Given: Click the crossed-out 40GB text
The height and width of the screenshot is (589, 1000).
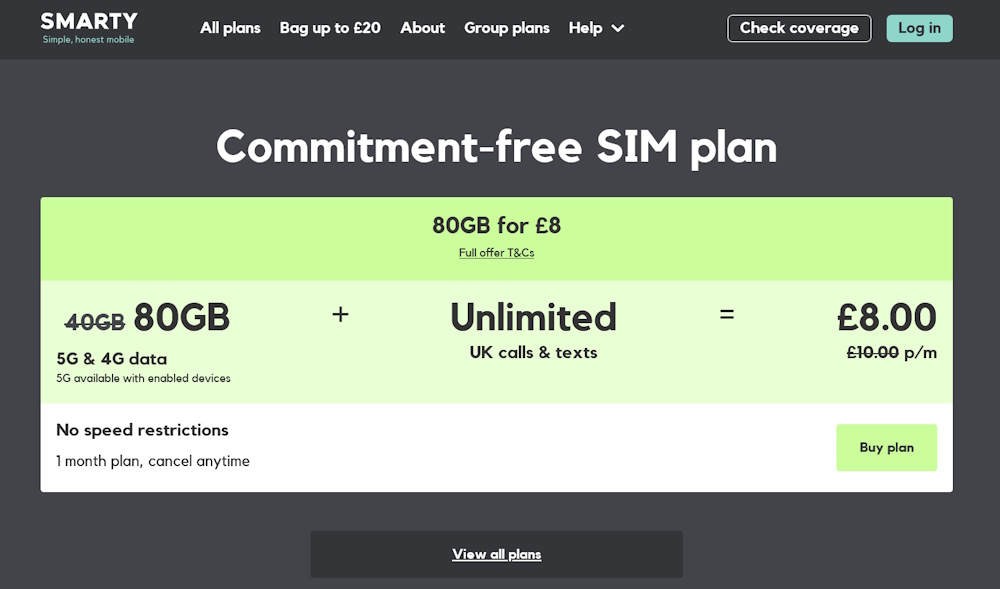Looking at the screenshot, I should pyautogui.click(x=95, y=322).
